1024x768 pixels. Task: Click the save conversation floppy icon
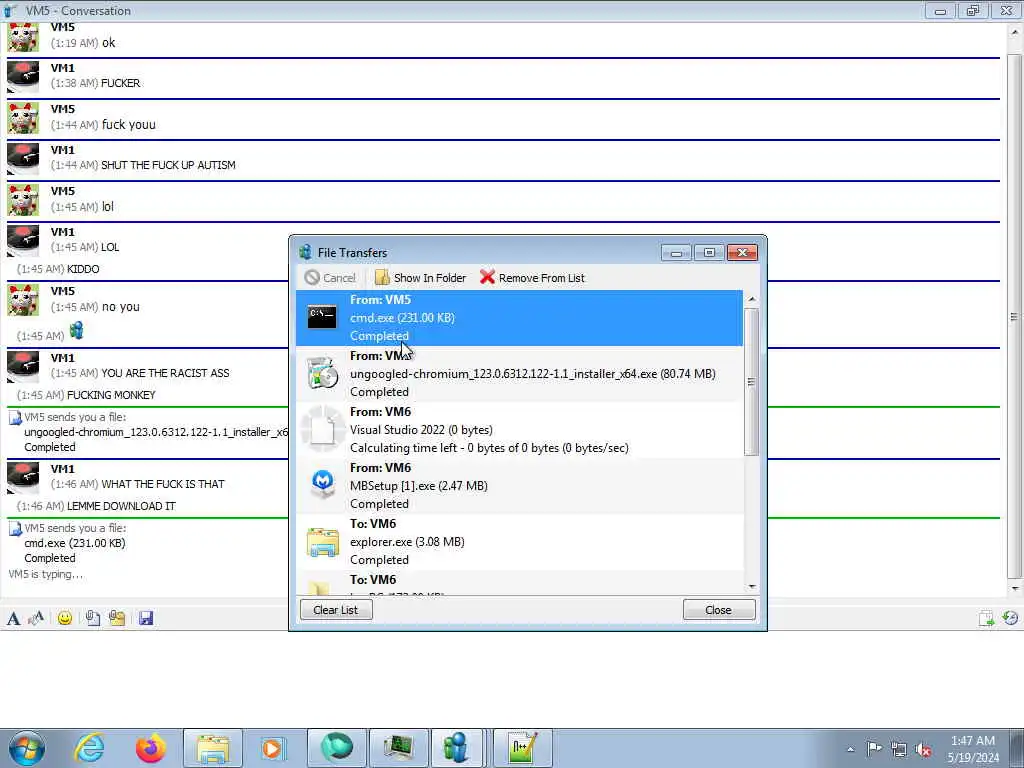[x=146, y=618]
